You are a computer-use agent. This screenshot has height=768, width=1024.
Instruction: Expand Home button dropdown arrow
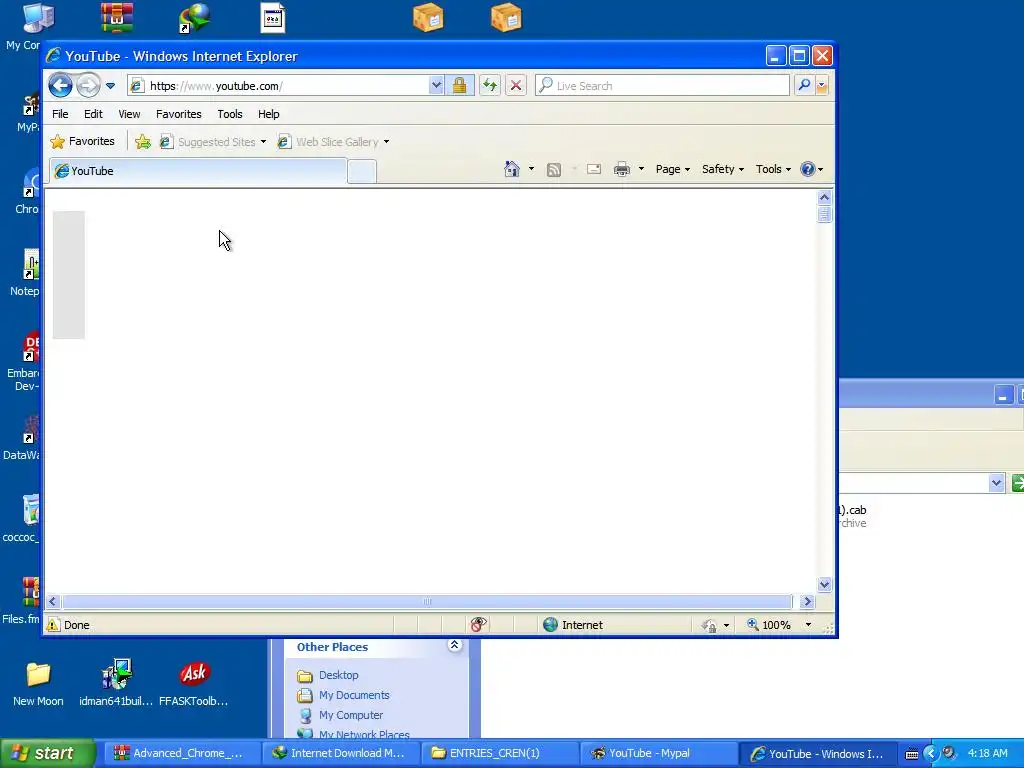click(x=532, y=169)
